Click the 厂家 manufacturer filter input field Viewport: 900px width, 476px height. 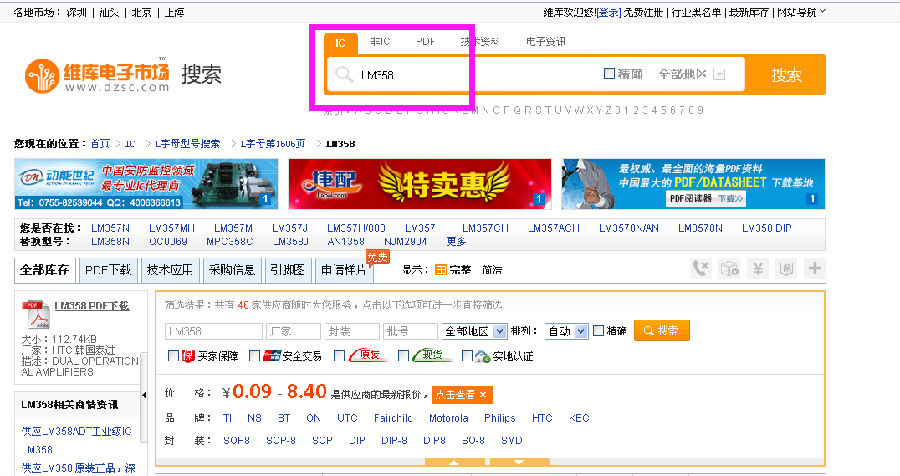(x=293, y=331)
